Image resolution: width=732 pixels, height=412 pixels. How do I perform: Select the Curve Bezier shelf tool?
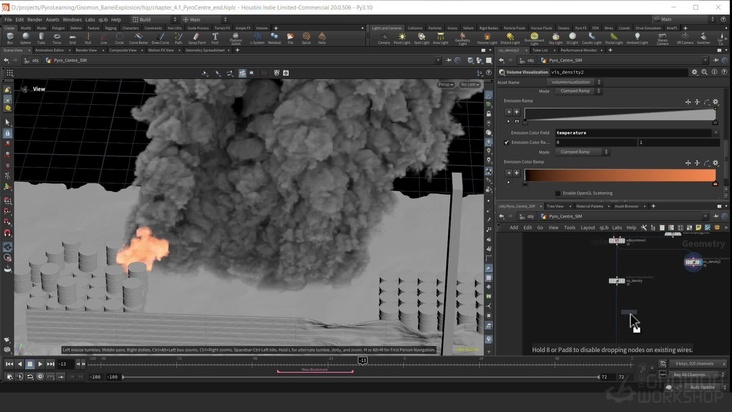(138, 37)
